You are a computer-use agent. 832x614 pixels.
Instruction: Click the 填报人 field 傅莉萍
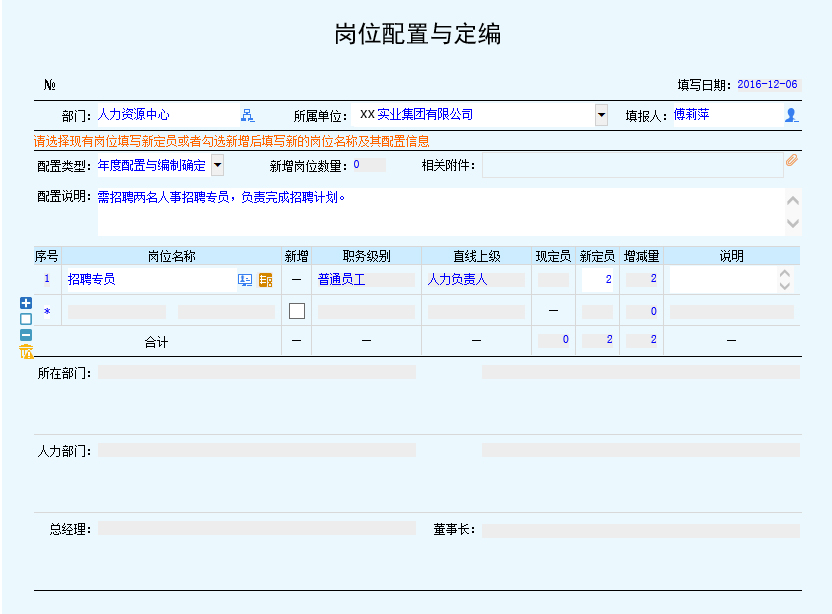(728, 115)
